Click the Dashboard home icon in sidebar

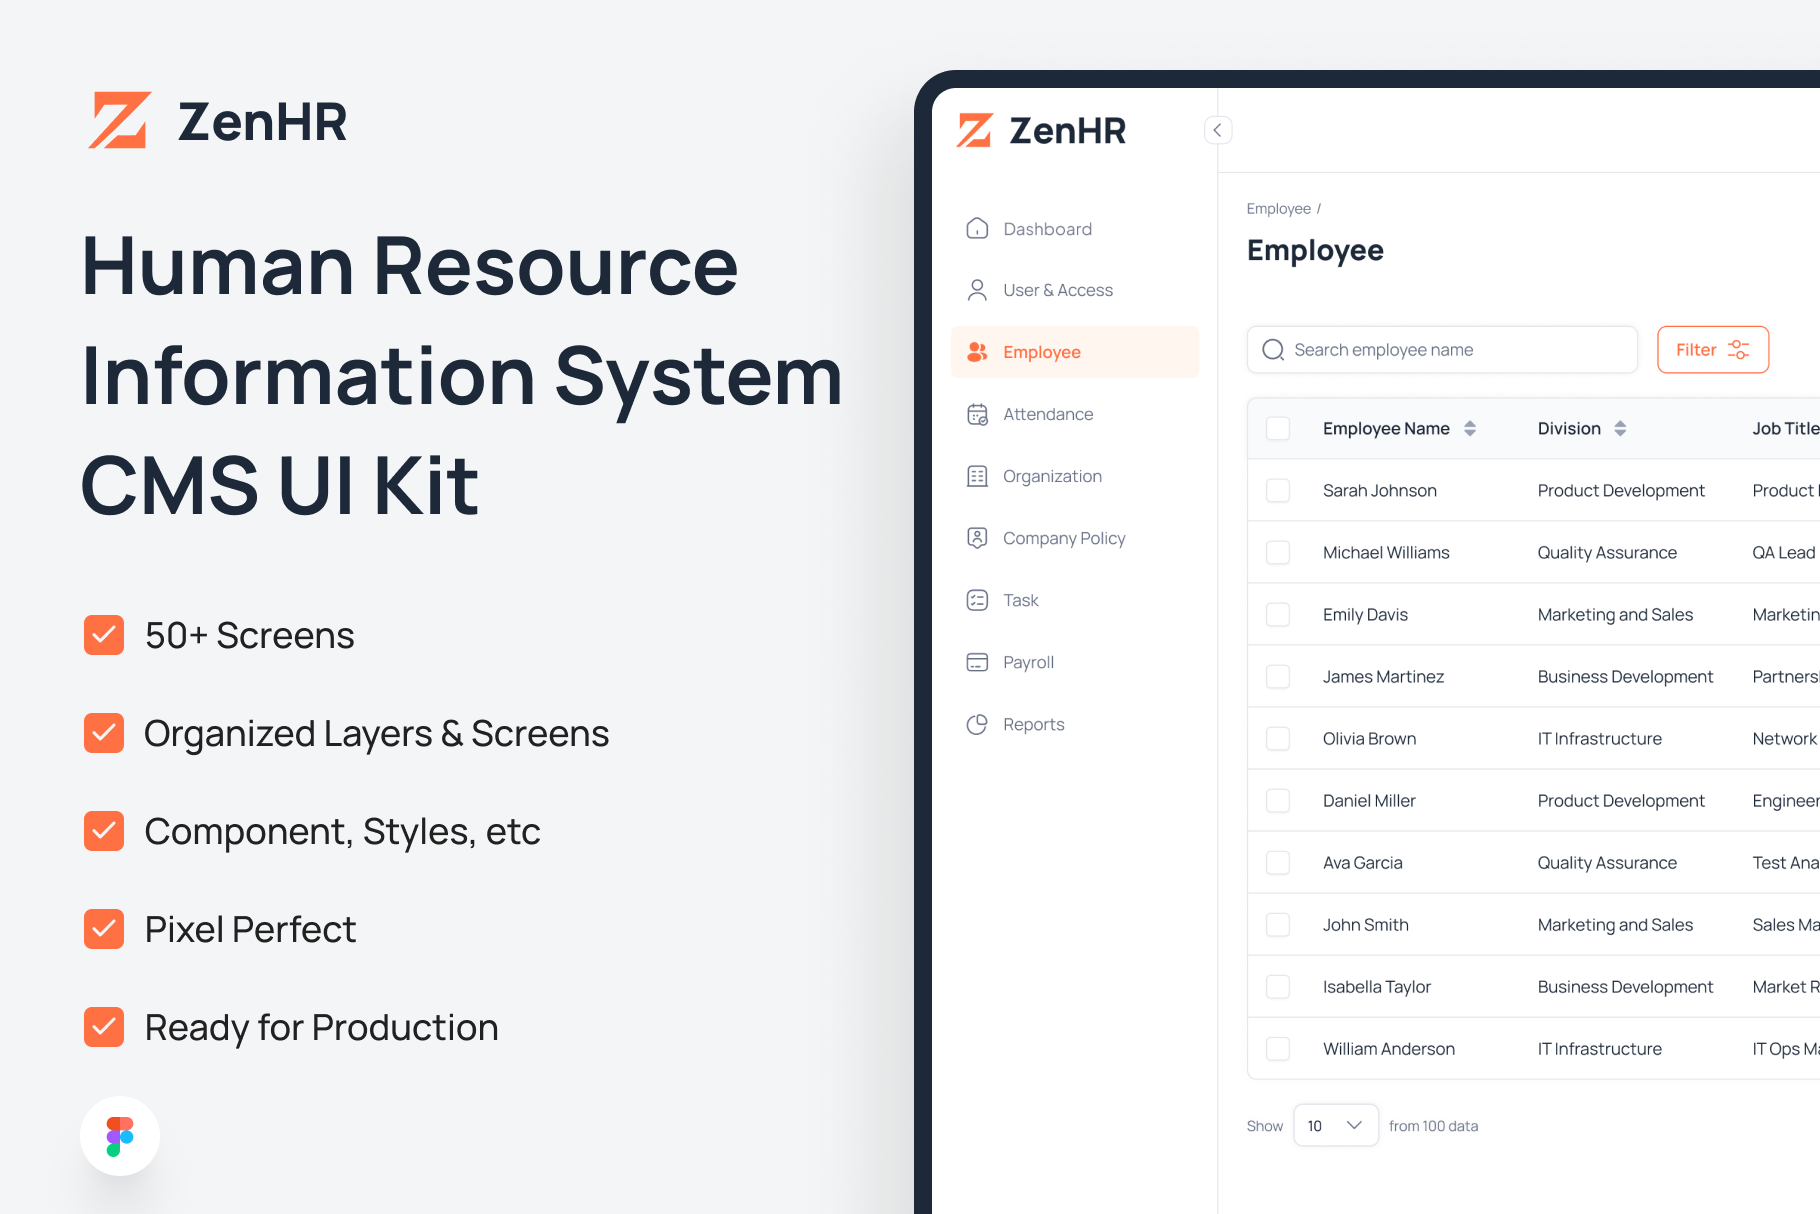coord(977,229)
